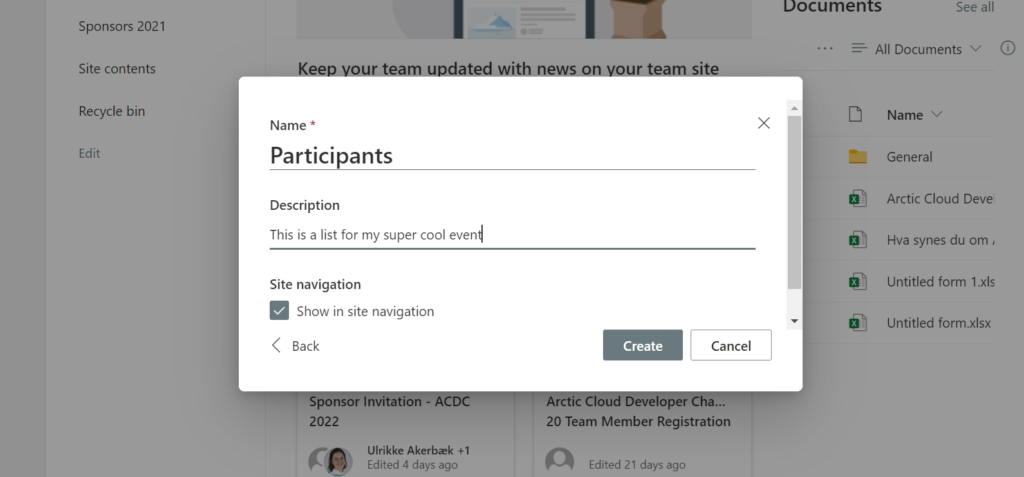Open the ellipsis more options in Documents
Image resolution: width=1024 pixels, height=477 pixels.
click(825, 48)
